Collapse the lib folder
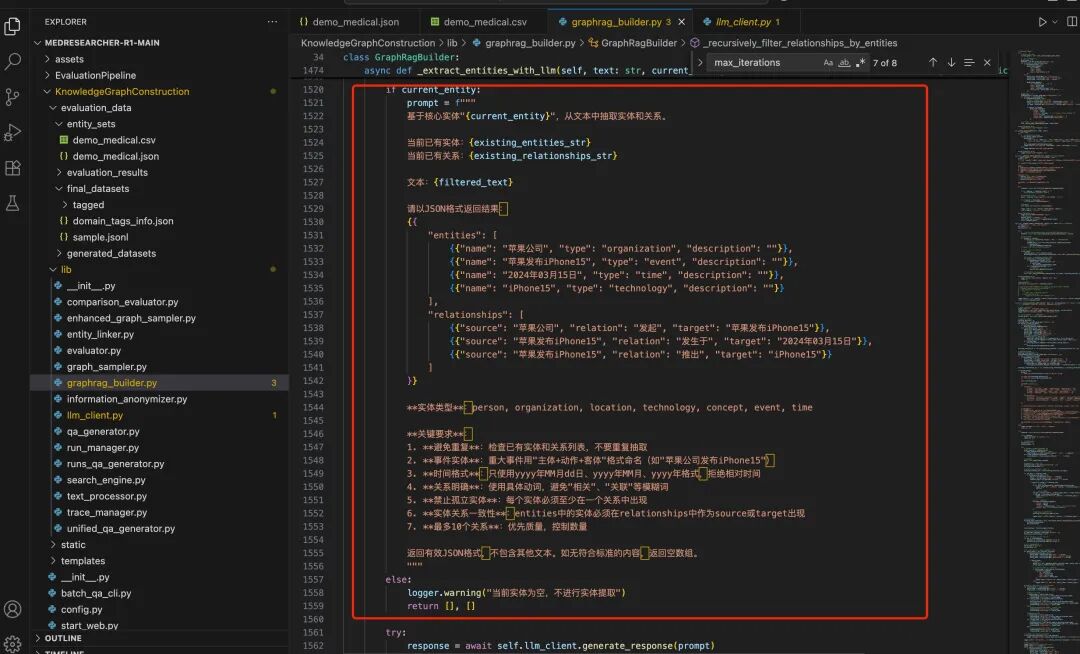 point(66,269)
